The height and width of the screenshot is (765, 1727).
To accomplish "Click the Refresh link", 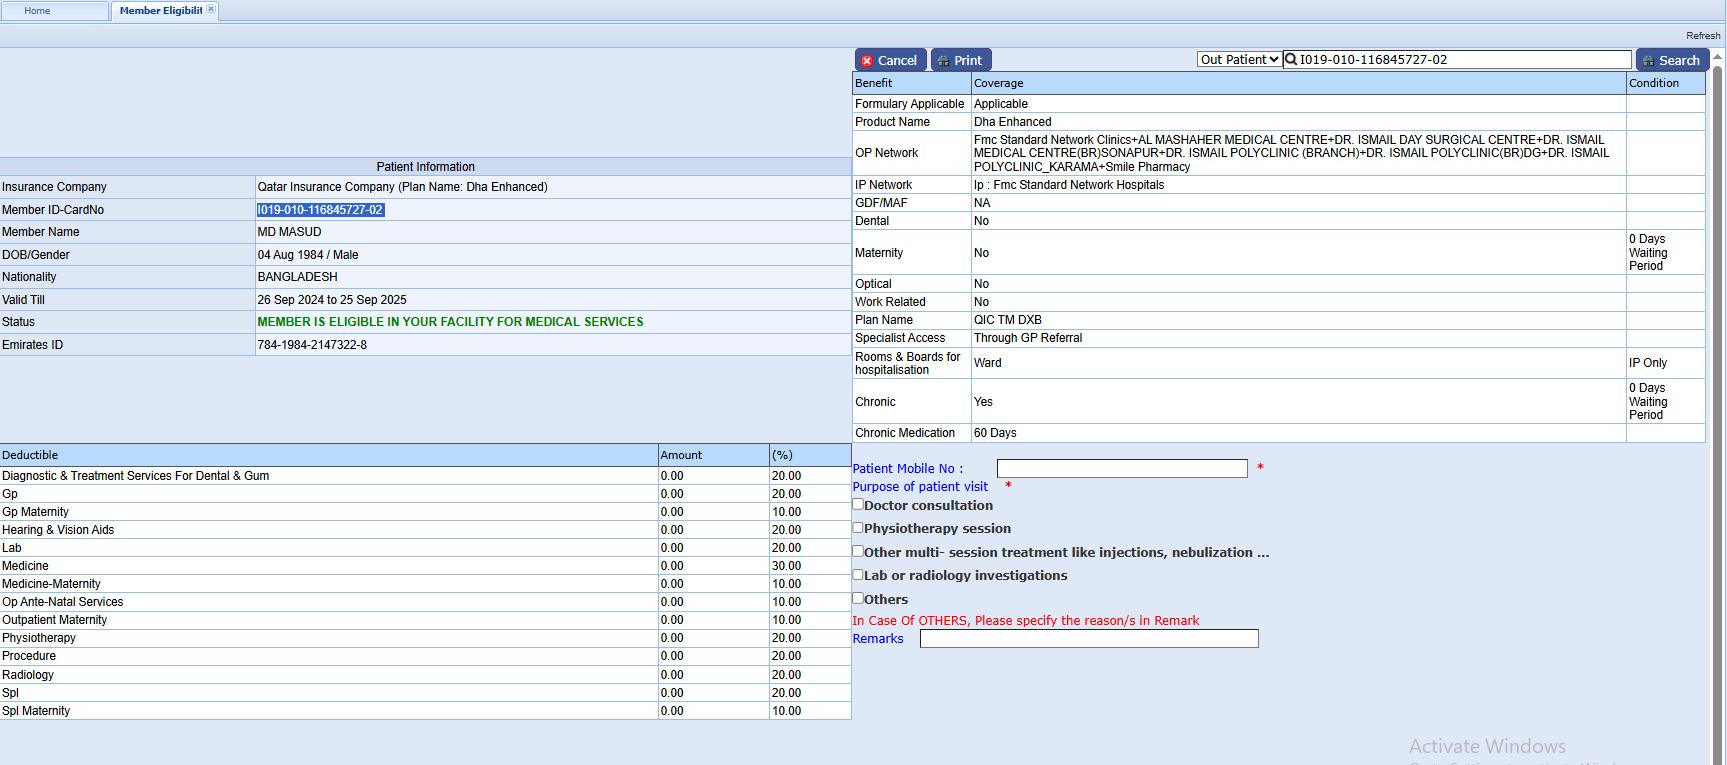I will 1702,36.
